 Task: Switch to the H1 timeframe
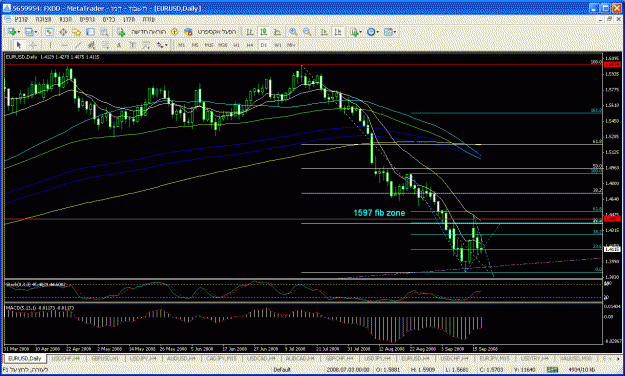[x=236, y=45]
